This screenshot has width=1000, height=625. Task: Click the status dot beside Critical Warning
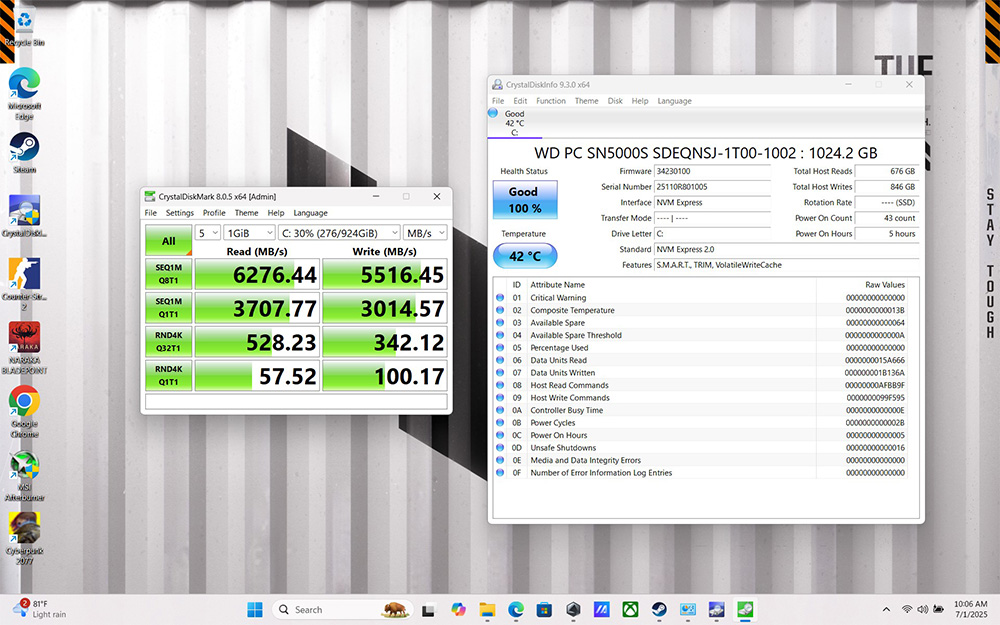[500, 298]
